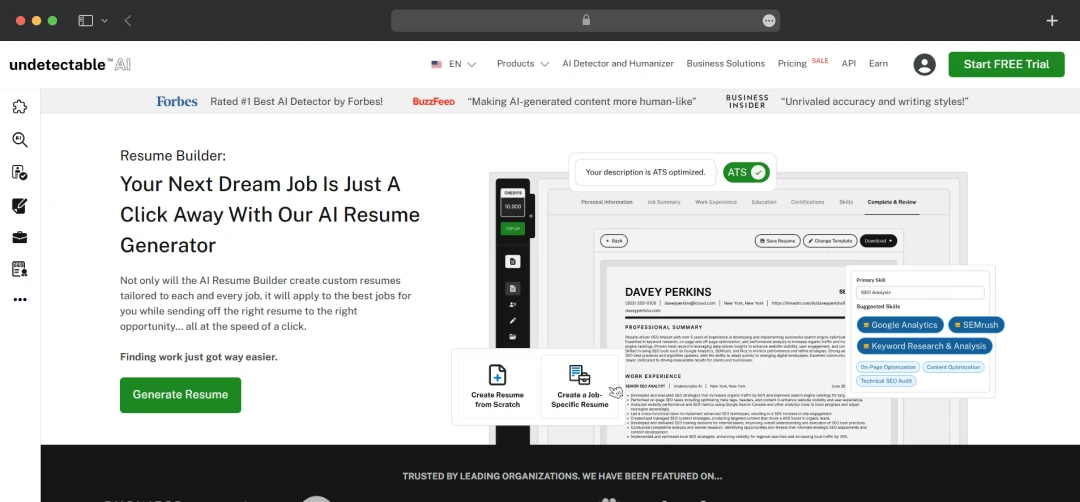The image size is (1080, 502).
Task: Click the pencil icon in preview dark sidebar
Action: click(x=512, y=321)
